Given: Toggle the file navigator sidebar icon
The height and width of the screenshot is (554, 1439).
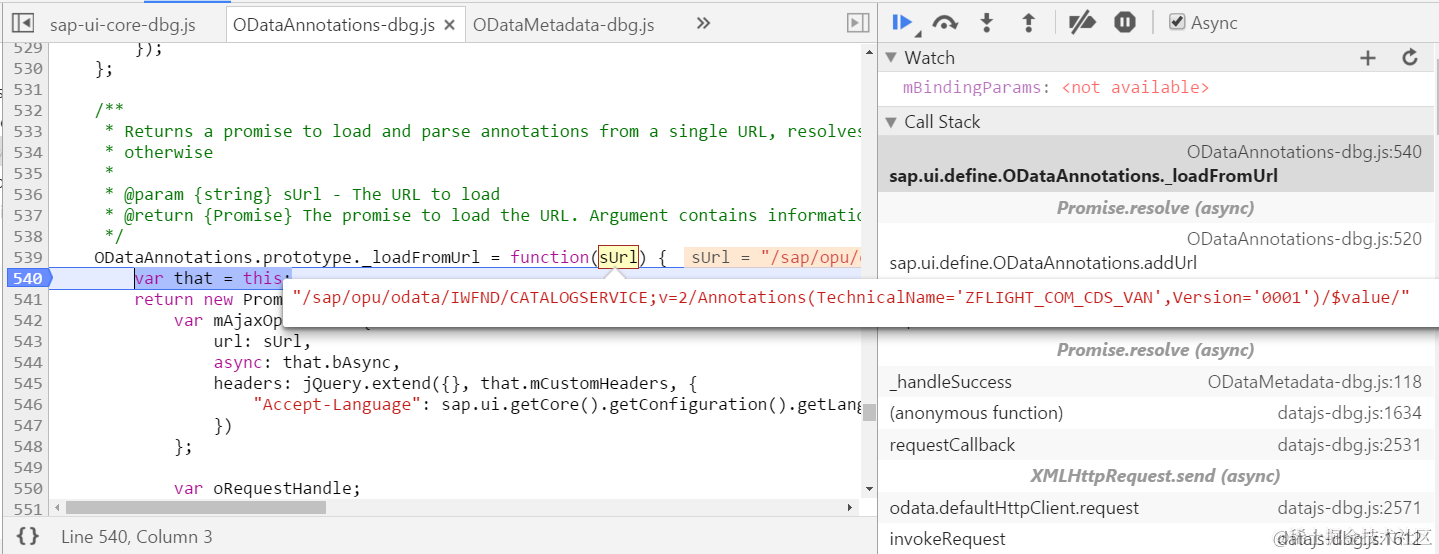Looking at the screenshot, I should click(x=23, y=23).
